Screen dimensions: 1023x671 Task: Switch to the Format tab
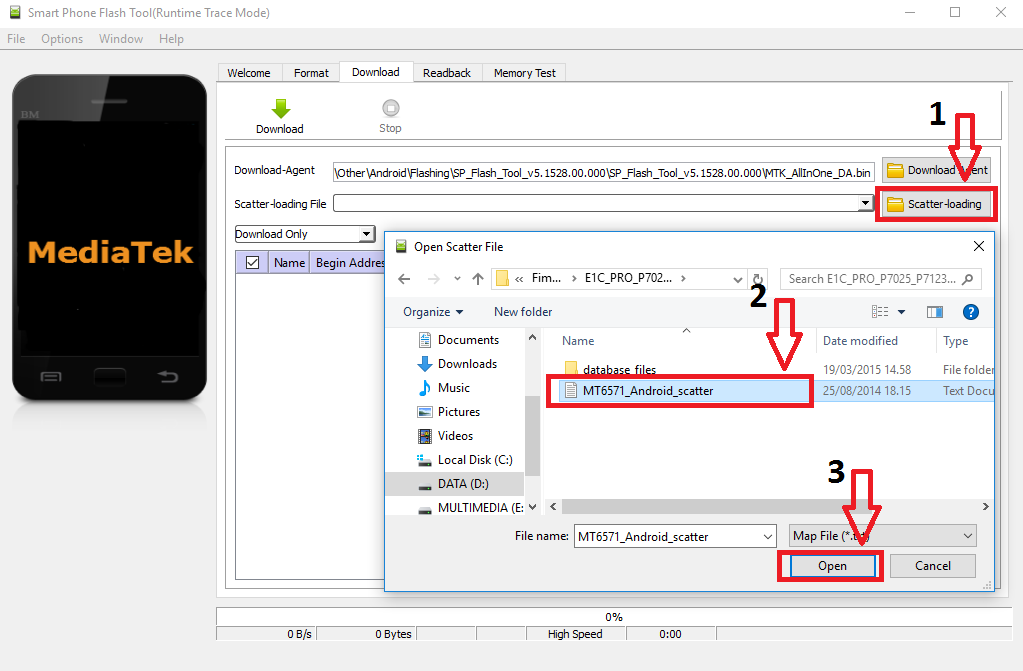point(311,73)
